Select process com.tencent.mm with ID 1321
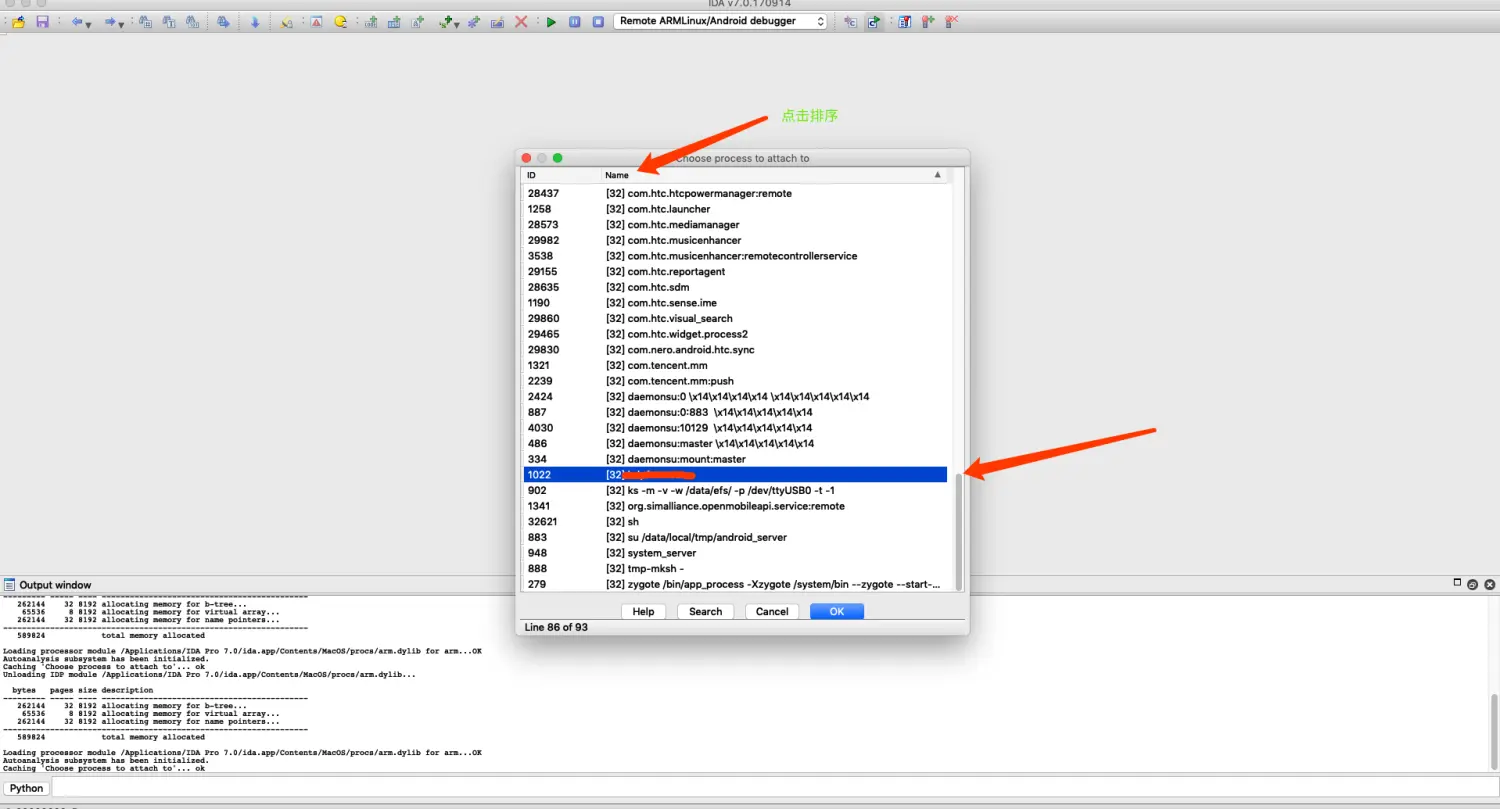Image resolution: width=1500 pixels, height=809 pixels. [735, 366]
